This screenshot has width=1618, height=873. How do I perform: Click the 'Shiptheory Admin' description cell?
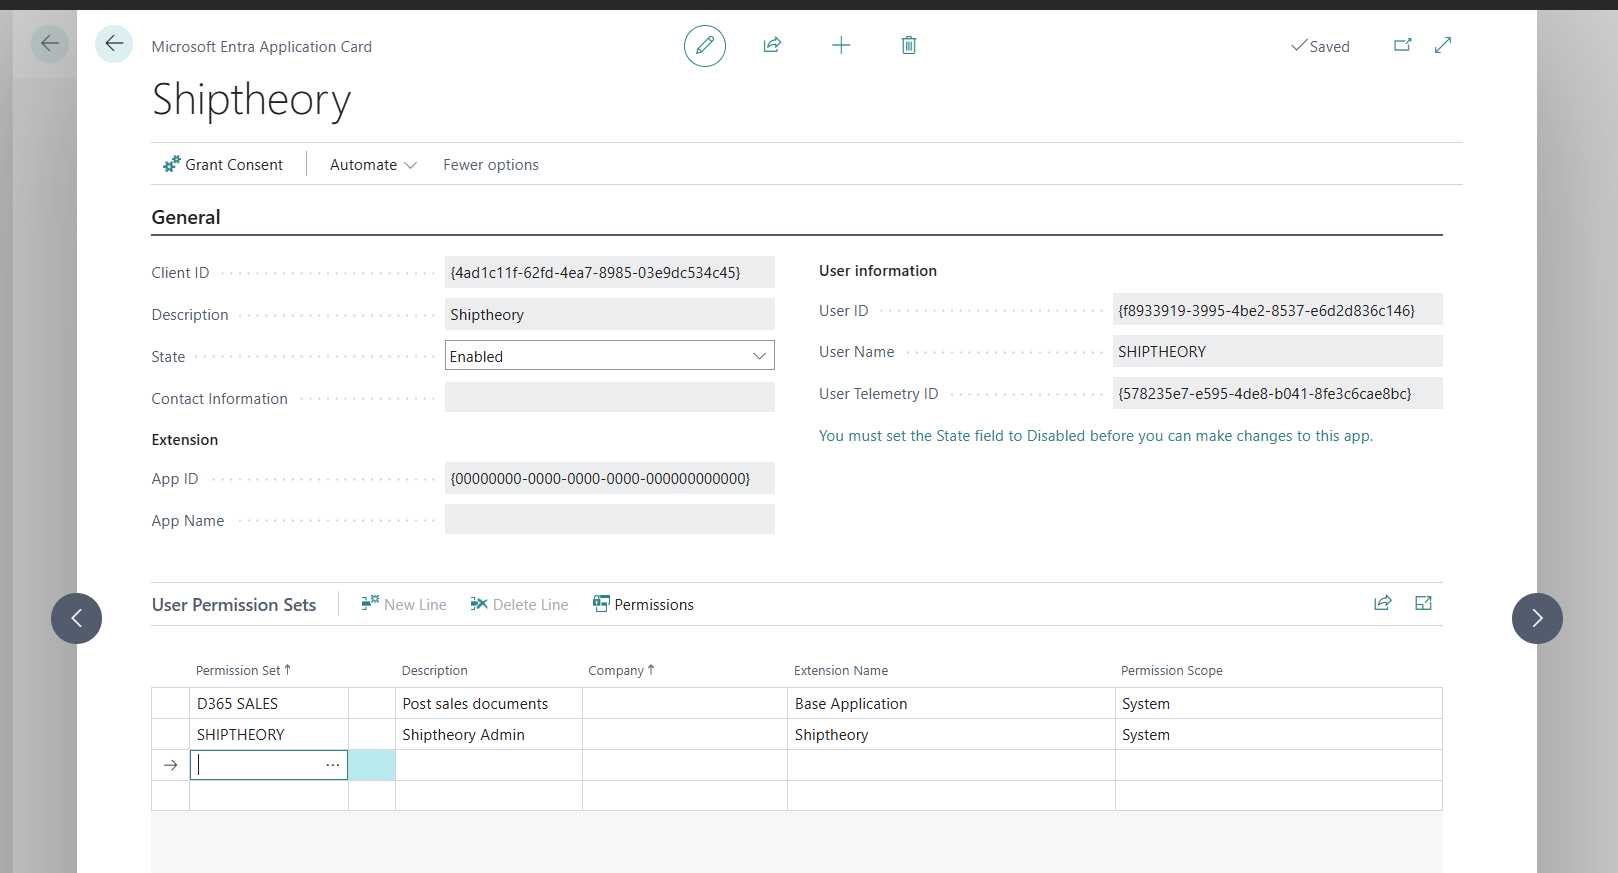(489, 734)
